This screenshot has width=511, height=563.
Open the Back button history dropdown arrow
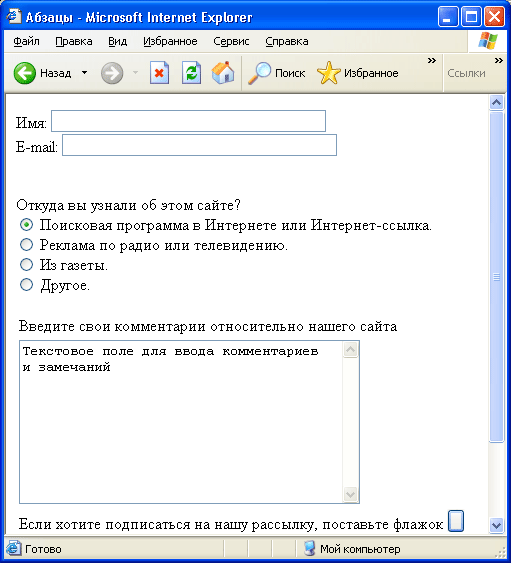(x=84, y=73)
